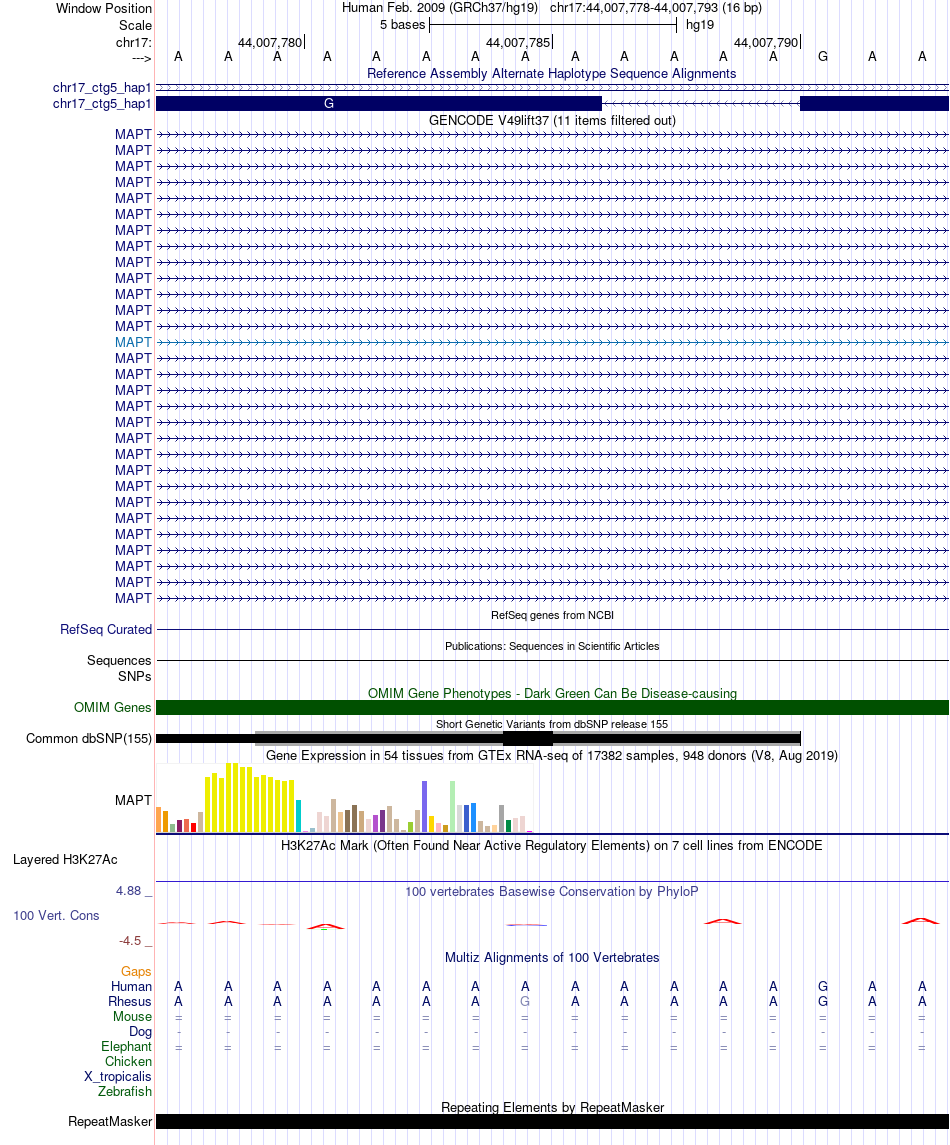Click the Mouse alignment row label

132,1017
